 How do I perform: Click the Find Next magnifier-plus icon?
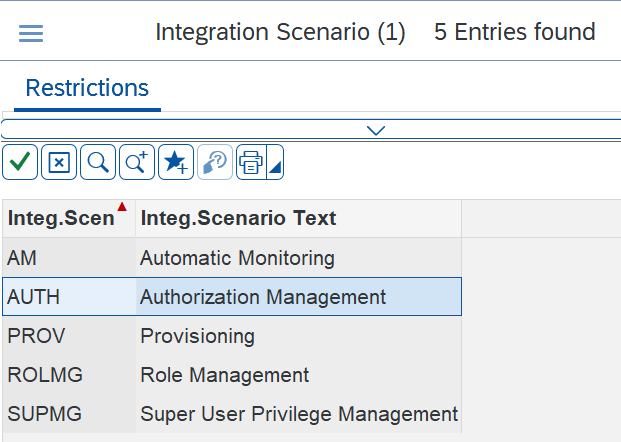point(137,162)
